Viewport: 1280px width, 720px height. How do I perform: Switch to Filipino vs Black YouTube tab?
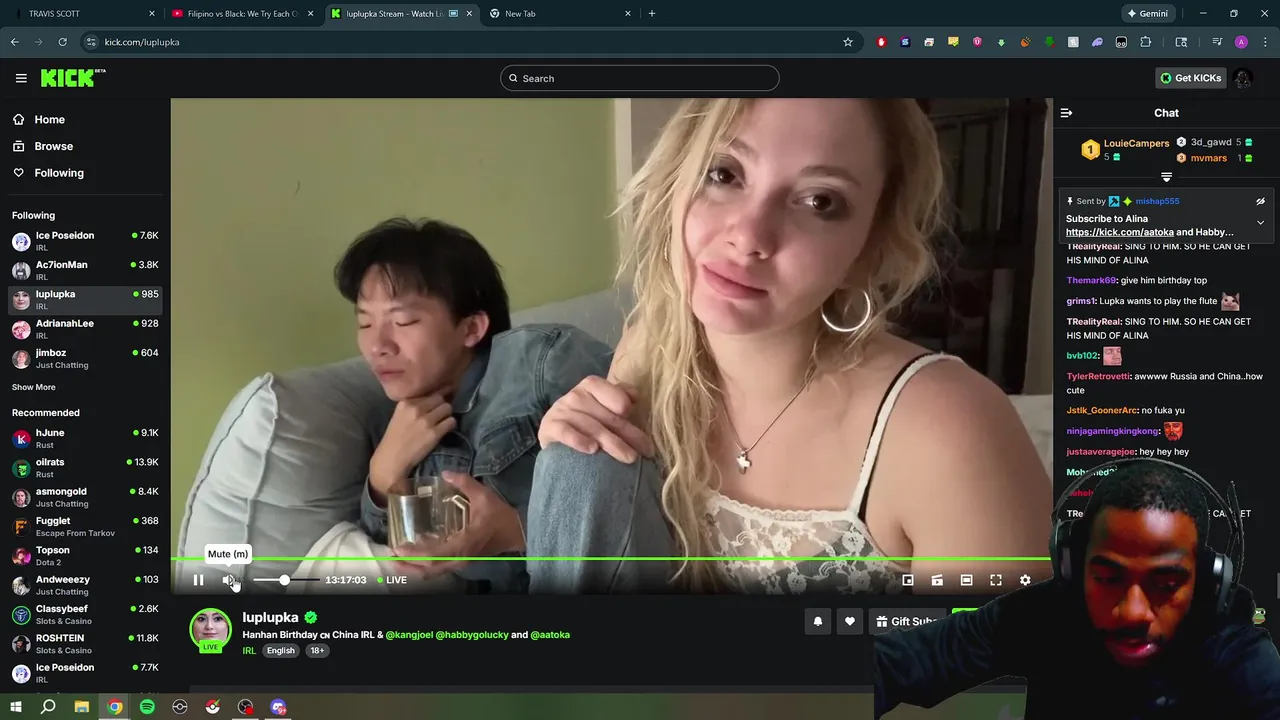(243, 13)
